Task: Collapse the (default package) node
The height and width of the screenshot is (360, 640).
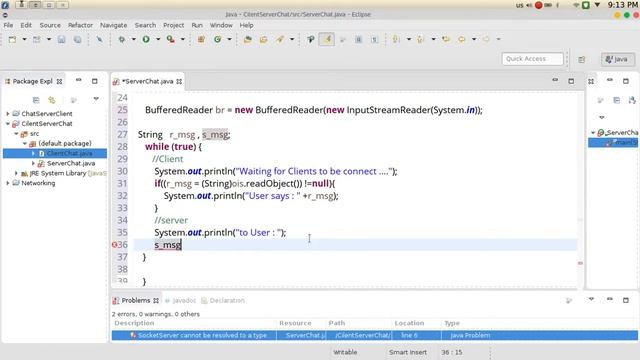Action: click(x=24, y=143)
